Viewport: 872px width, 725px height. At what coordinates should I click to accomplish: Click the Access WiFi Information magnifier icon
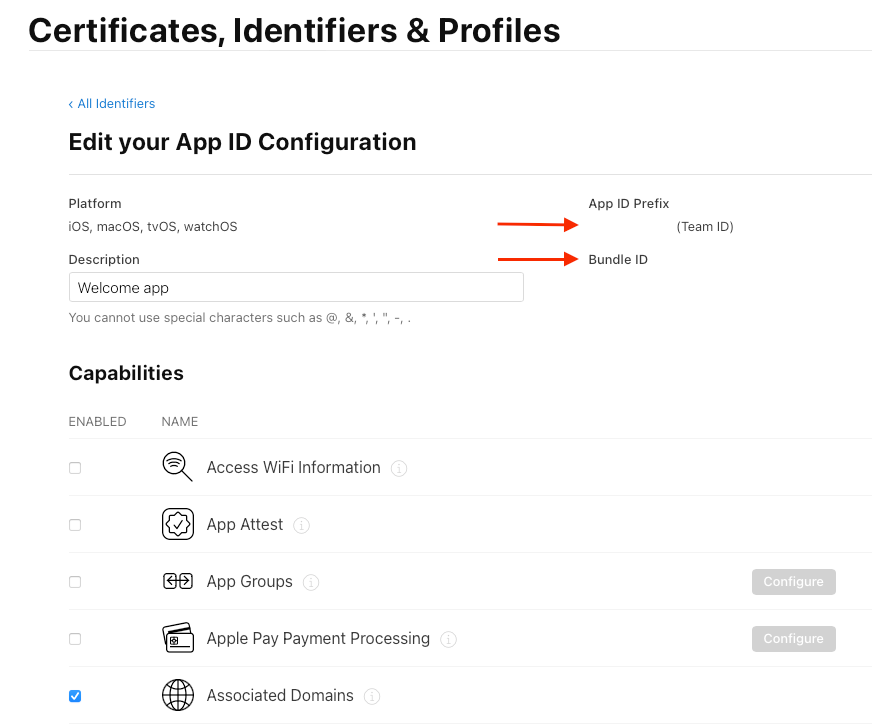(x=177, y=467)
